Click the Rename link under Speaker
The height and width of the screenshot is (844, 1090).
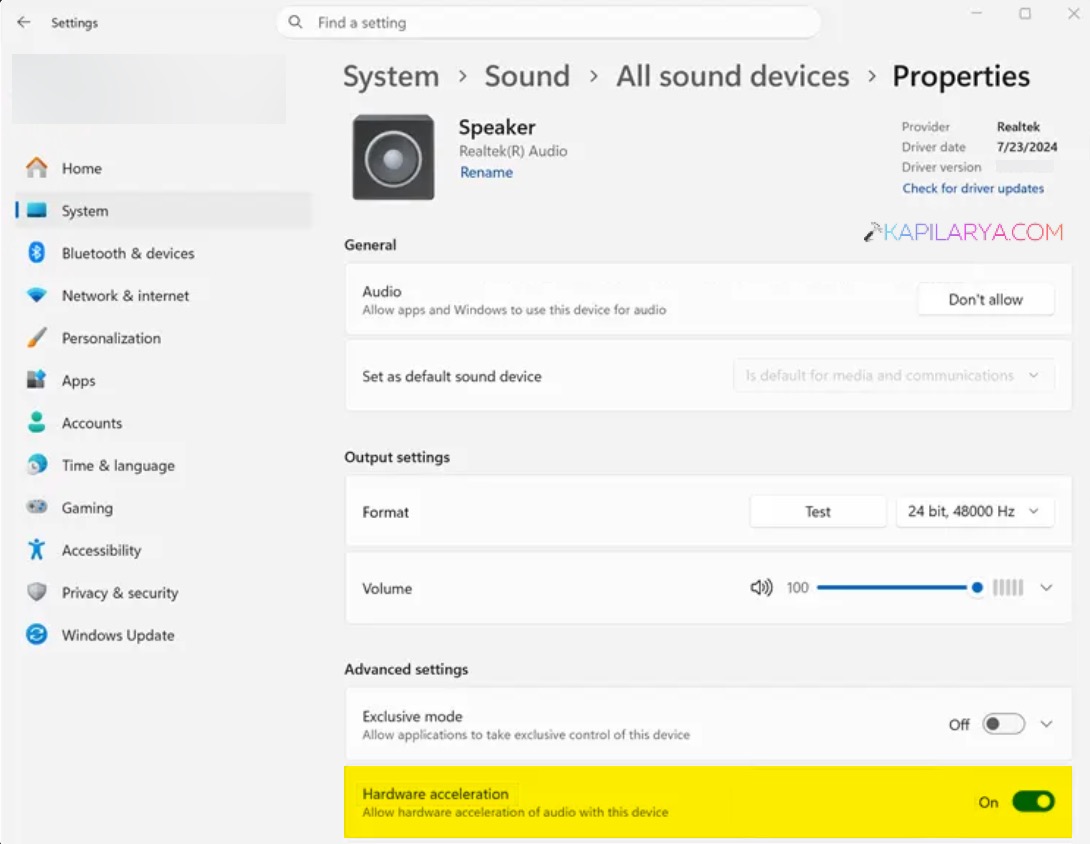tap(486, 172)
